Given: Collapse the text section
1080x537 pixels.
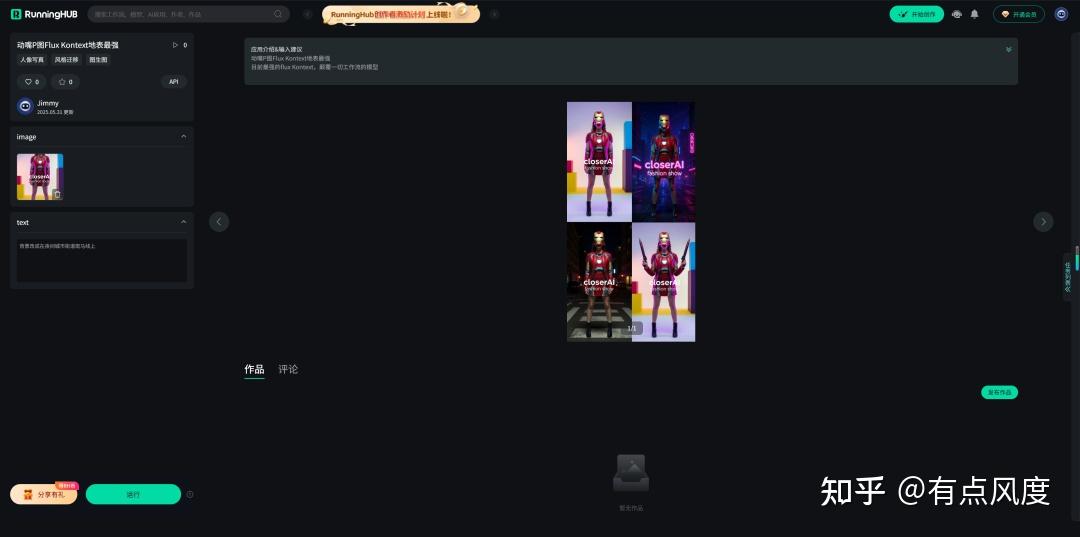Looking at the screenshot, I should click(x=183, y=222).
